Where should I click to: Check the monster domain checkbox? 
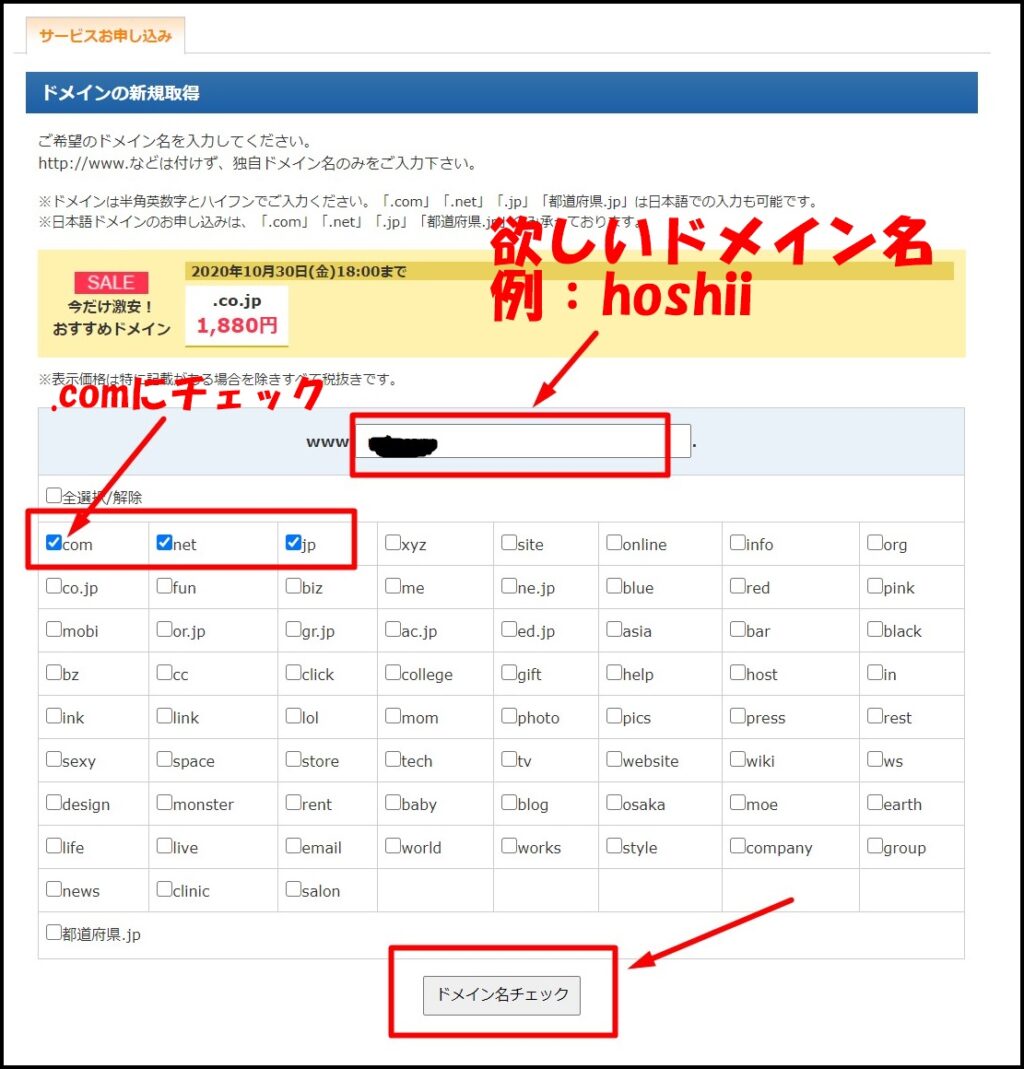[x=164, y=802]
